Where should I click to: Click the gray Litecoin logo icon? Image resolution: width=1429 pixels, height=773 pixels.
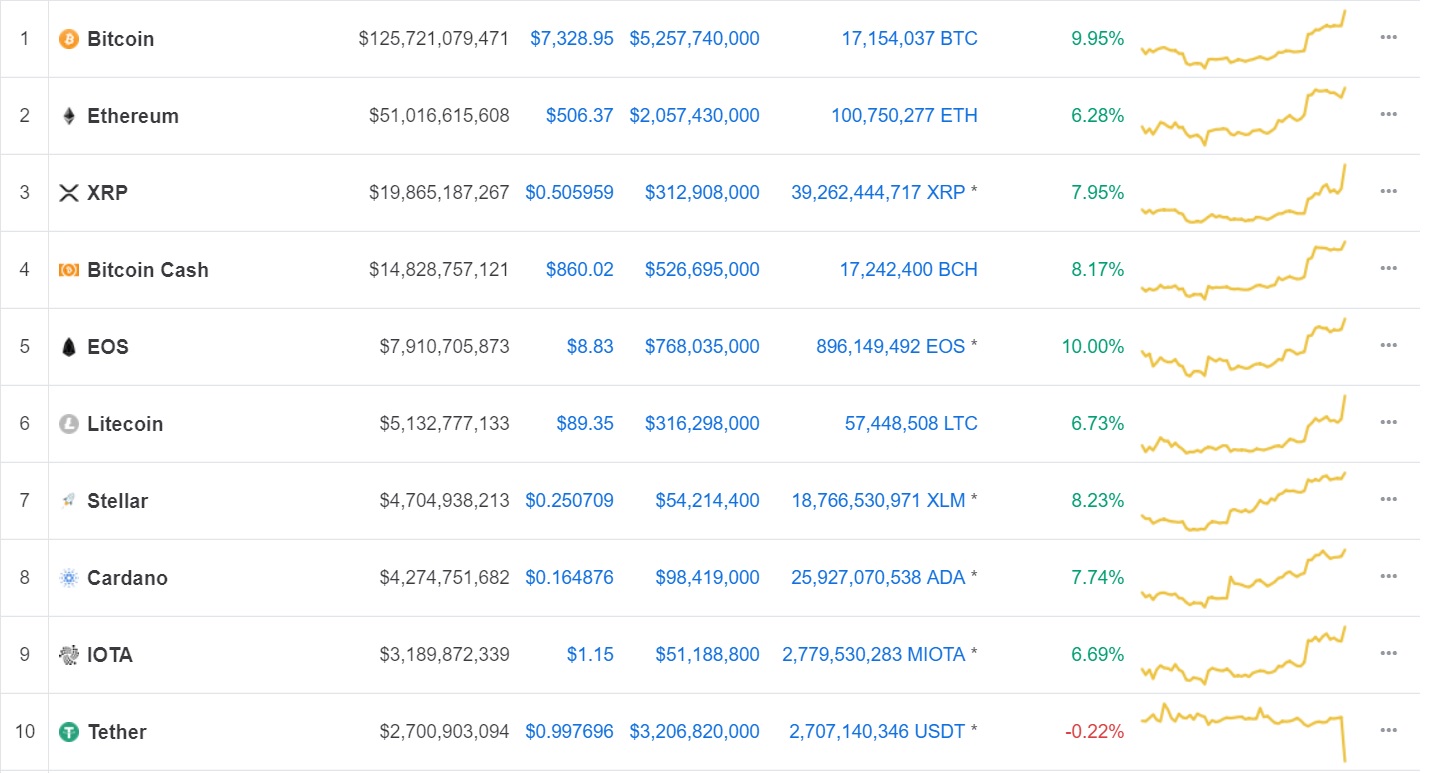coord(68,424)
